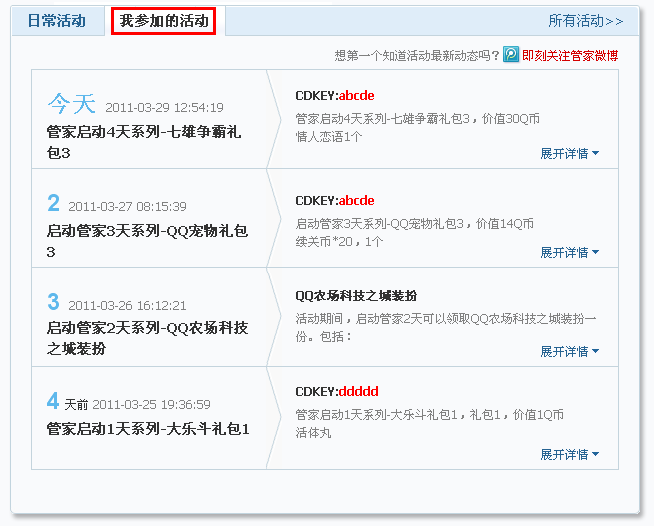Click timestamp 2011-03-27 08:15:39
The width and height of the screenshot is (654, 526).
tap(127, 206)
